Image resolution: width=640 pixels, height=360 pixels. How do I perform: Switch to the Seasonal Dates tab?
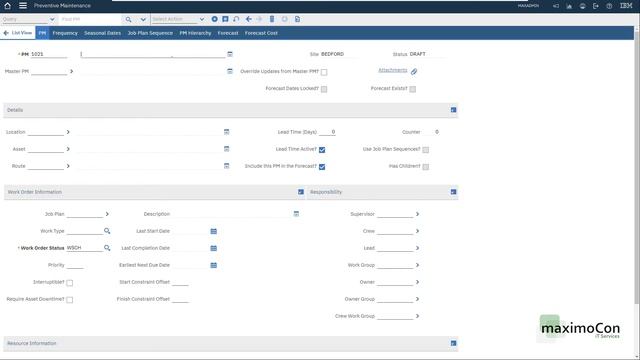click(102, 33)
